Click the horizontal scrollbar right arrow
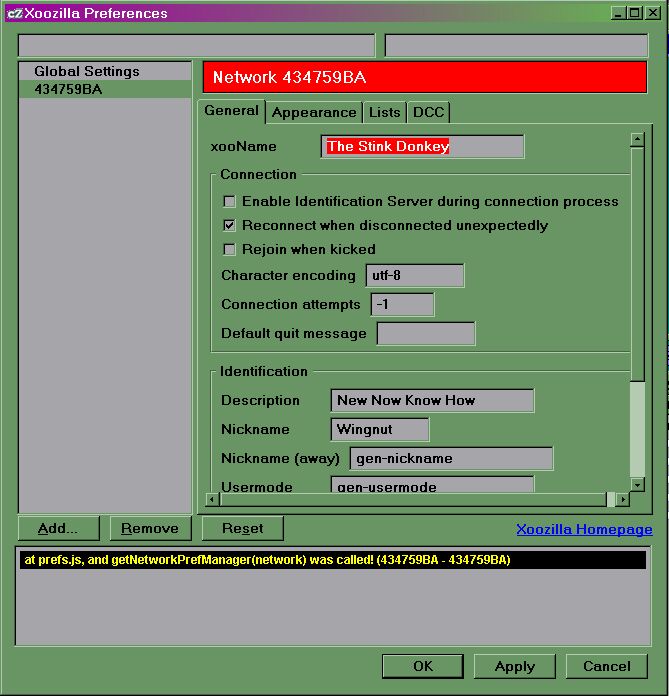 [623, 500]
